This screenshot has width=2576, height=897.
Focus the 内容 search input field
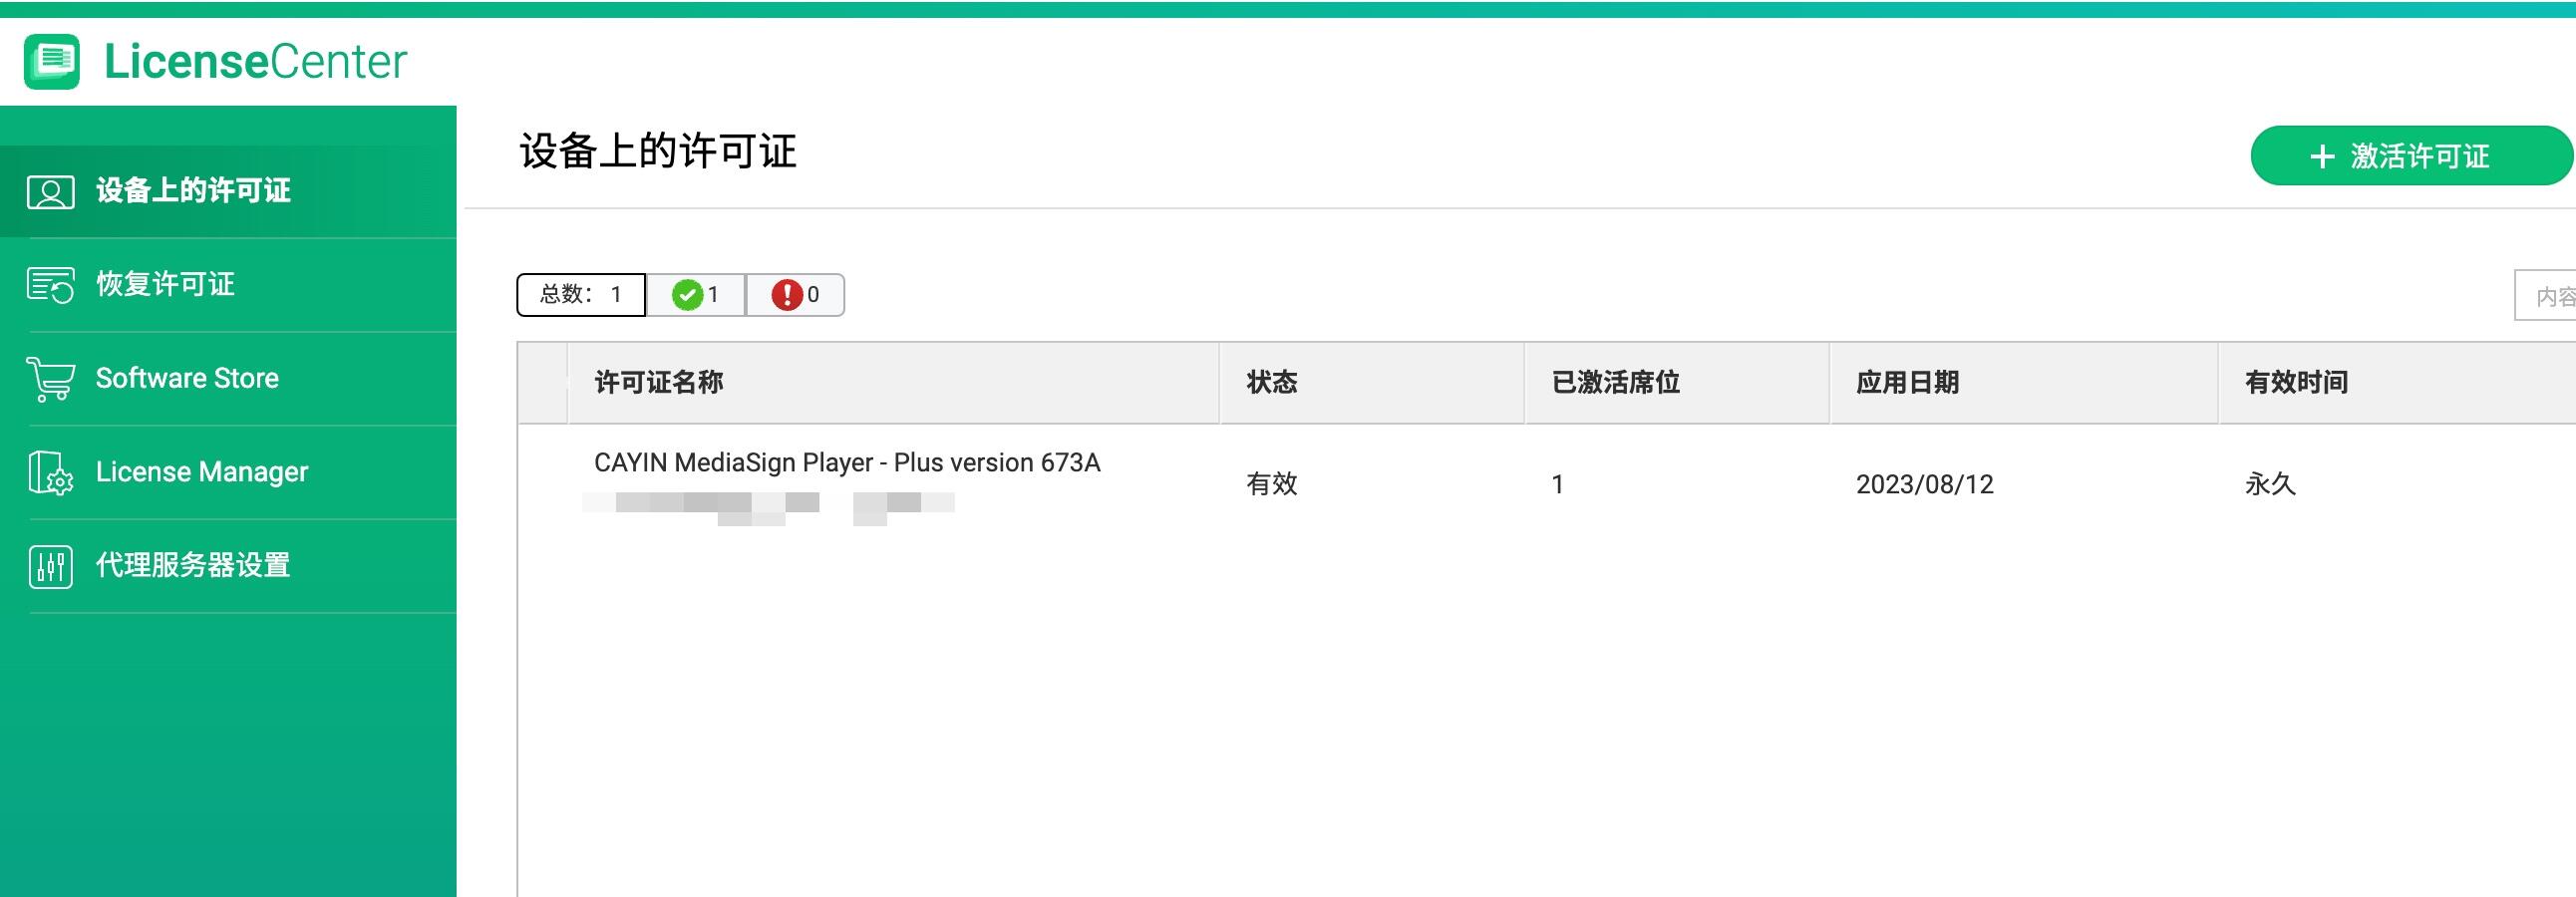point(2545,296)
